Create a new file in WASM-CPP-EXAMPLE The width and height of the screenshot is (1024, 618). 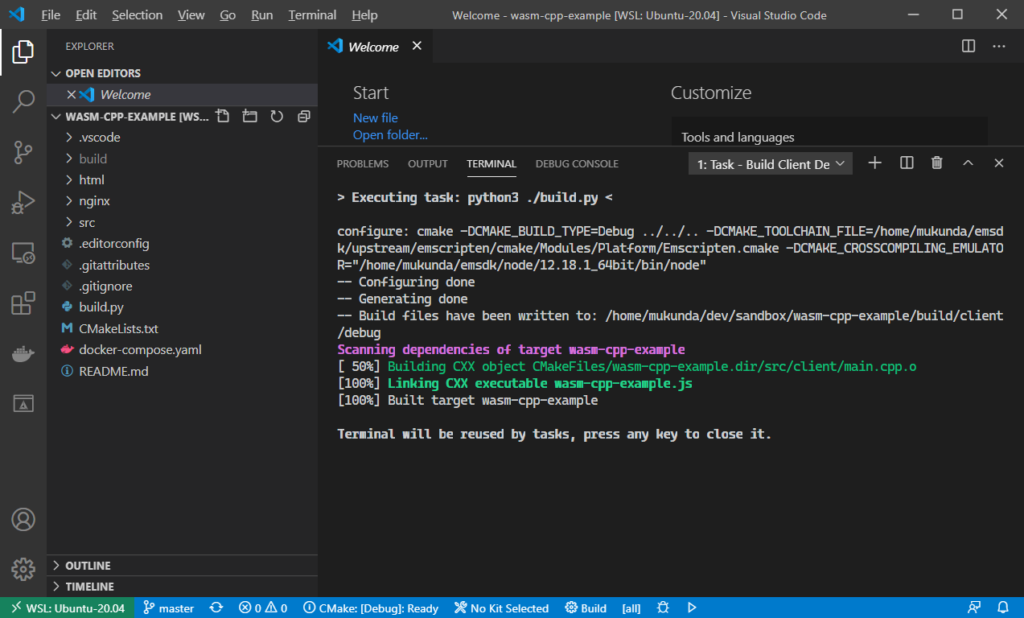[223, 116]
